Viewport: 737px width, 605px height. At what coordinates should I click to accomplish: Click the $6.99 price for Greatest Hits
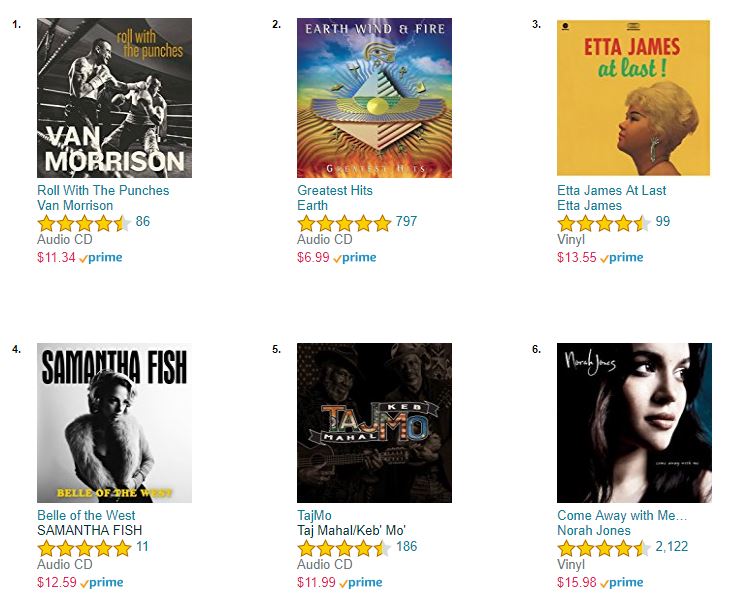click(x=313, y=257)
